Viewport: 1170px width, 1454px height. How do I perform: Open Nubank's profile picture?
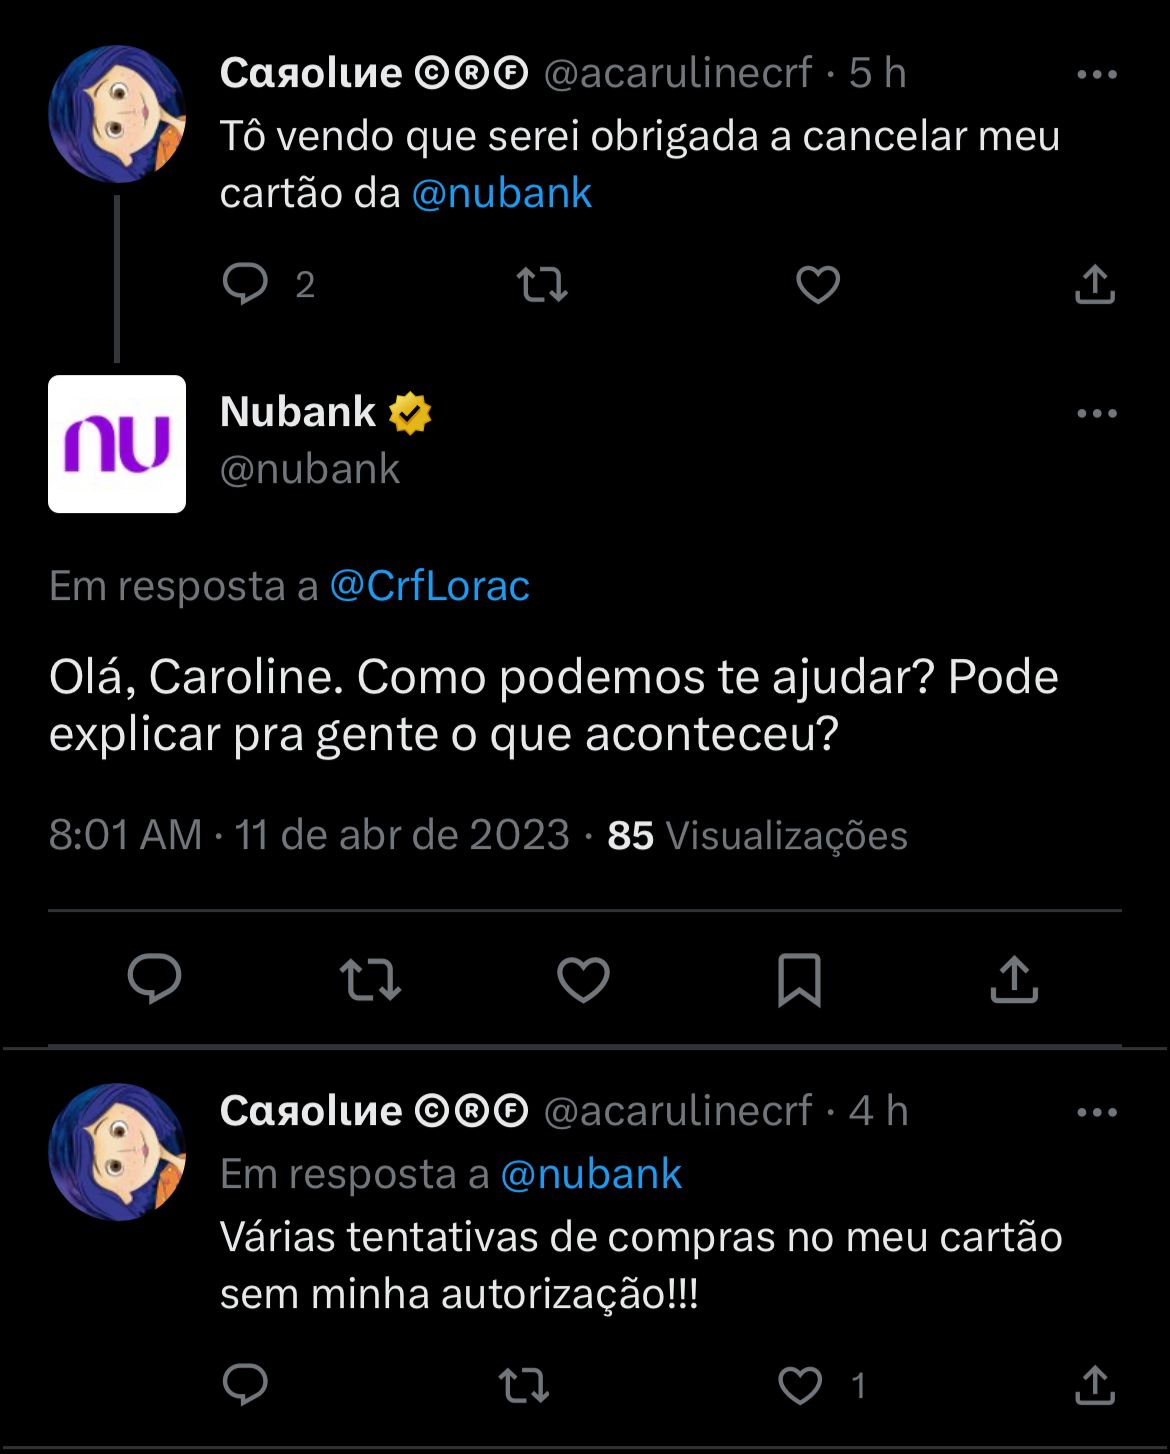point(117,444)
